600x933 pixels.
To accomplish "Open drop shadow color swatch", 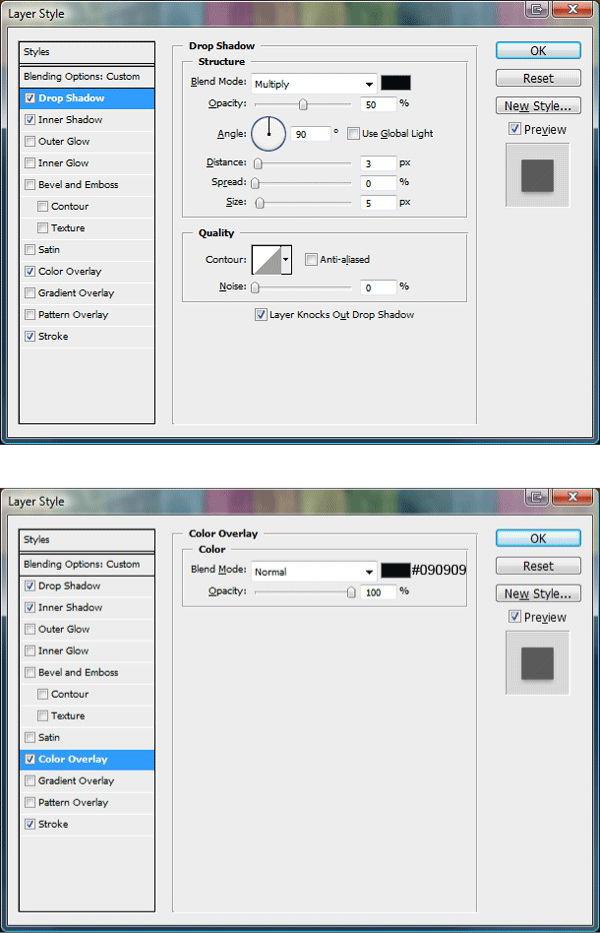I will click(396, 83).
